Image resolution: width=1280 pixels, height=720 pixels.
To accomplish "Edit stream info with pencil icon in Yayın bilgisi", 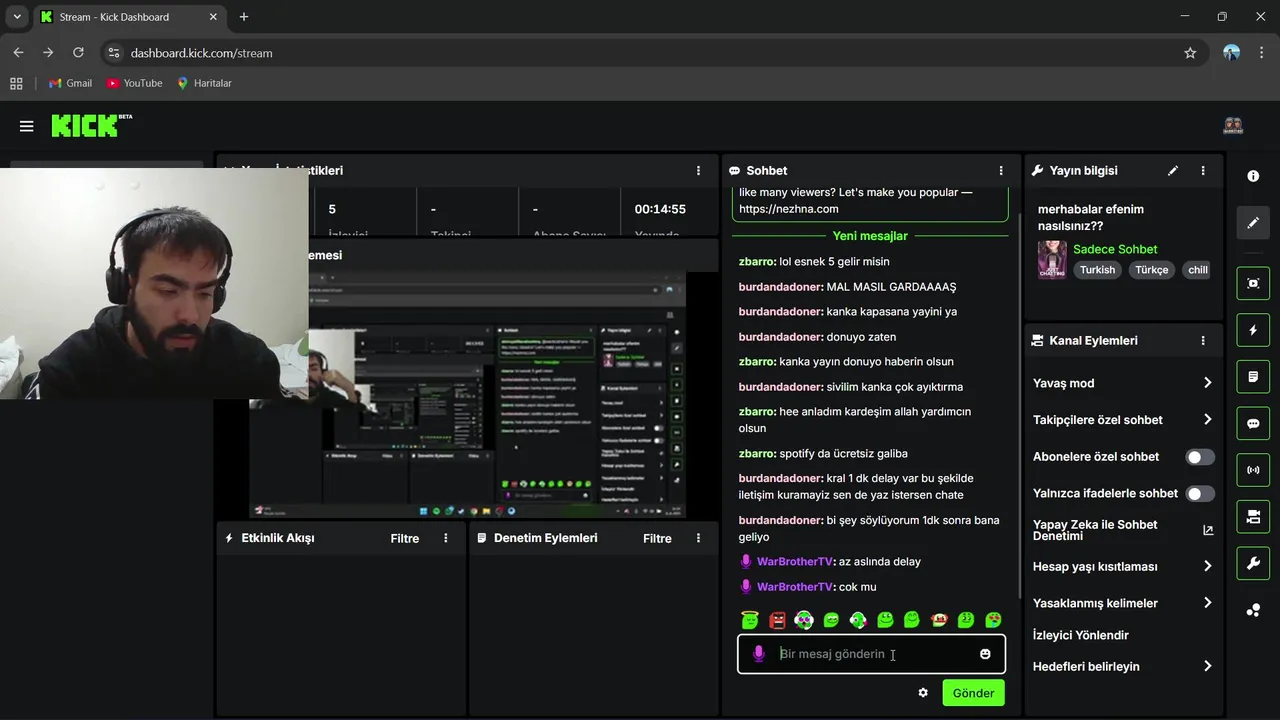I will point(1173,171).
